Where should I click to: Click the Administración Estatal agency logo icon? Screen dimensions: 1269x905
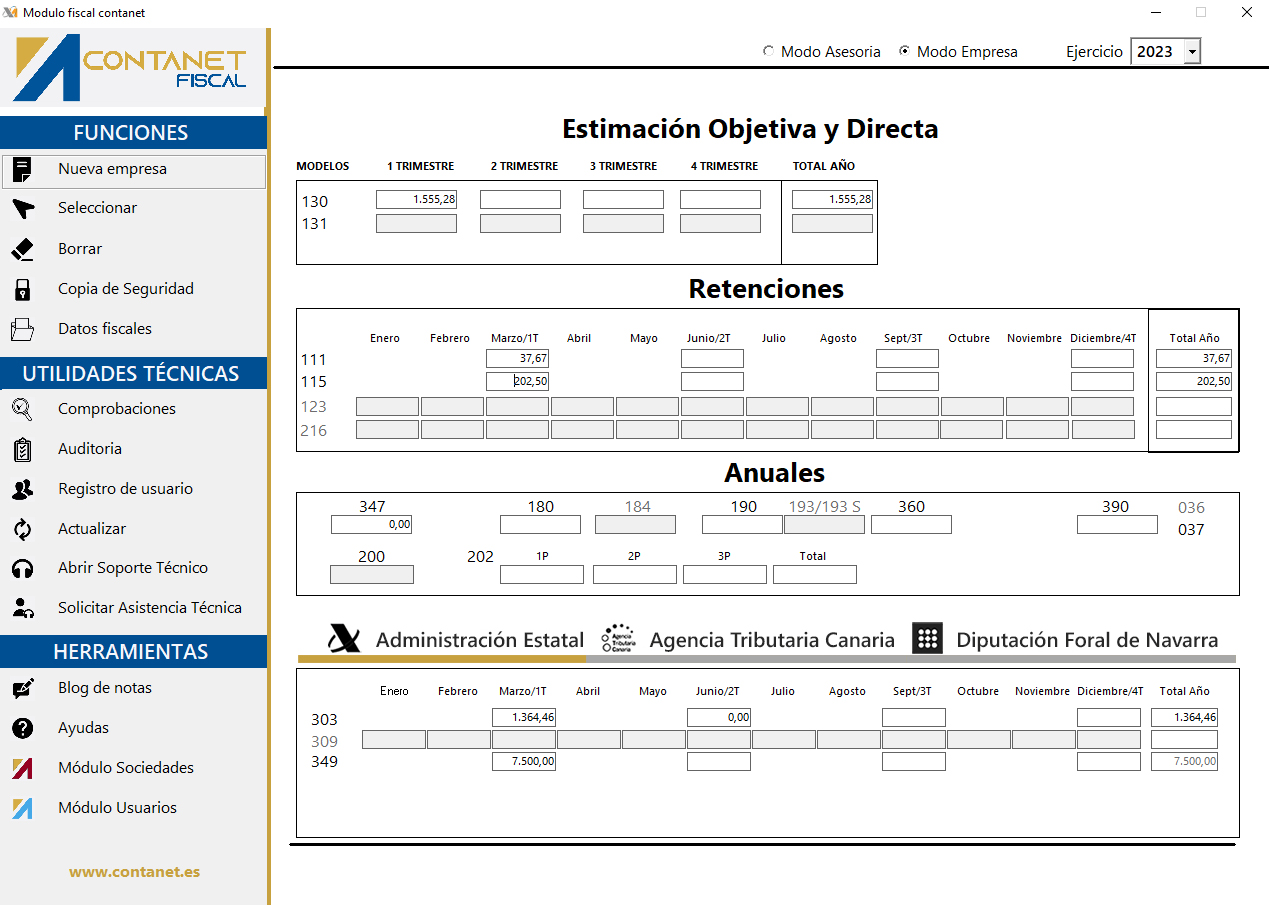click(x=344, y=638)
